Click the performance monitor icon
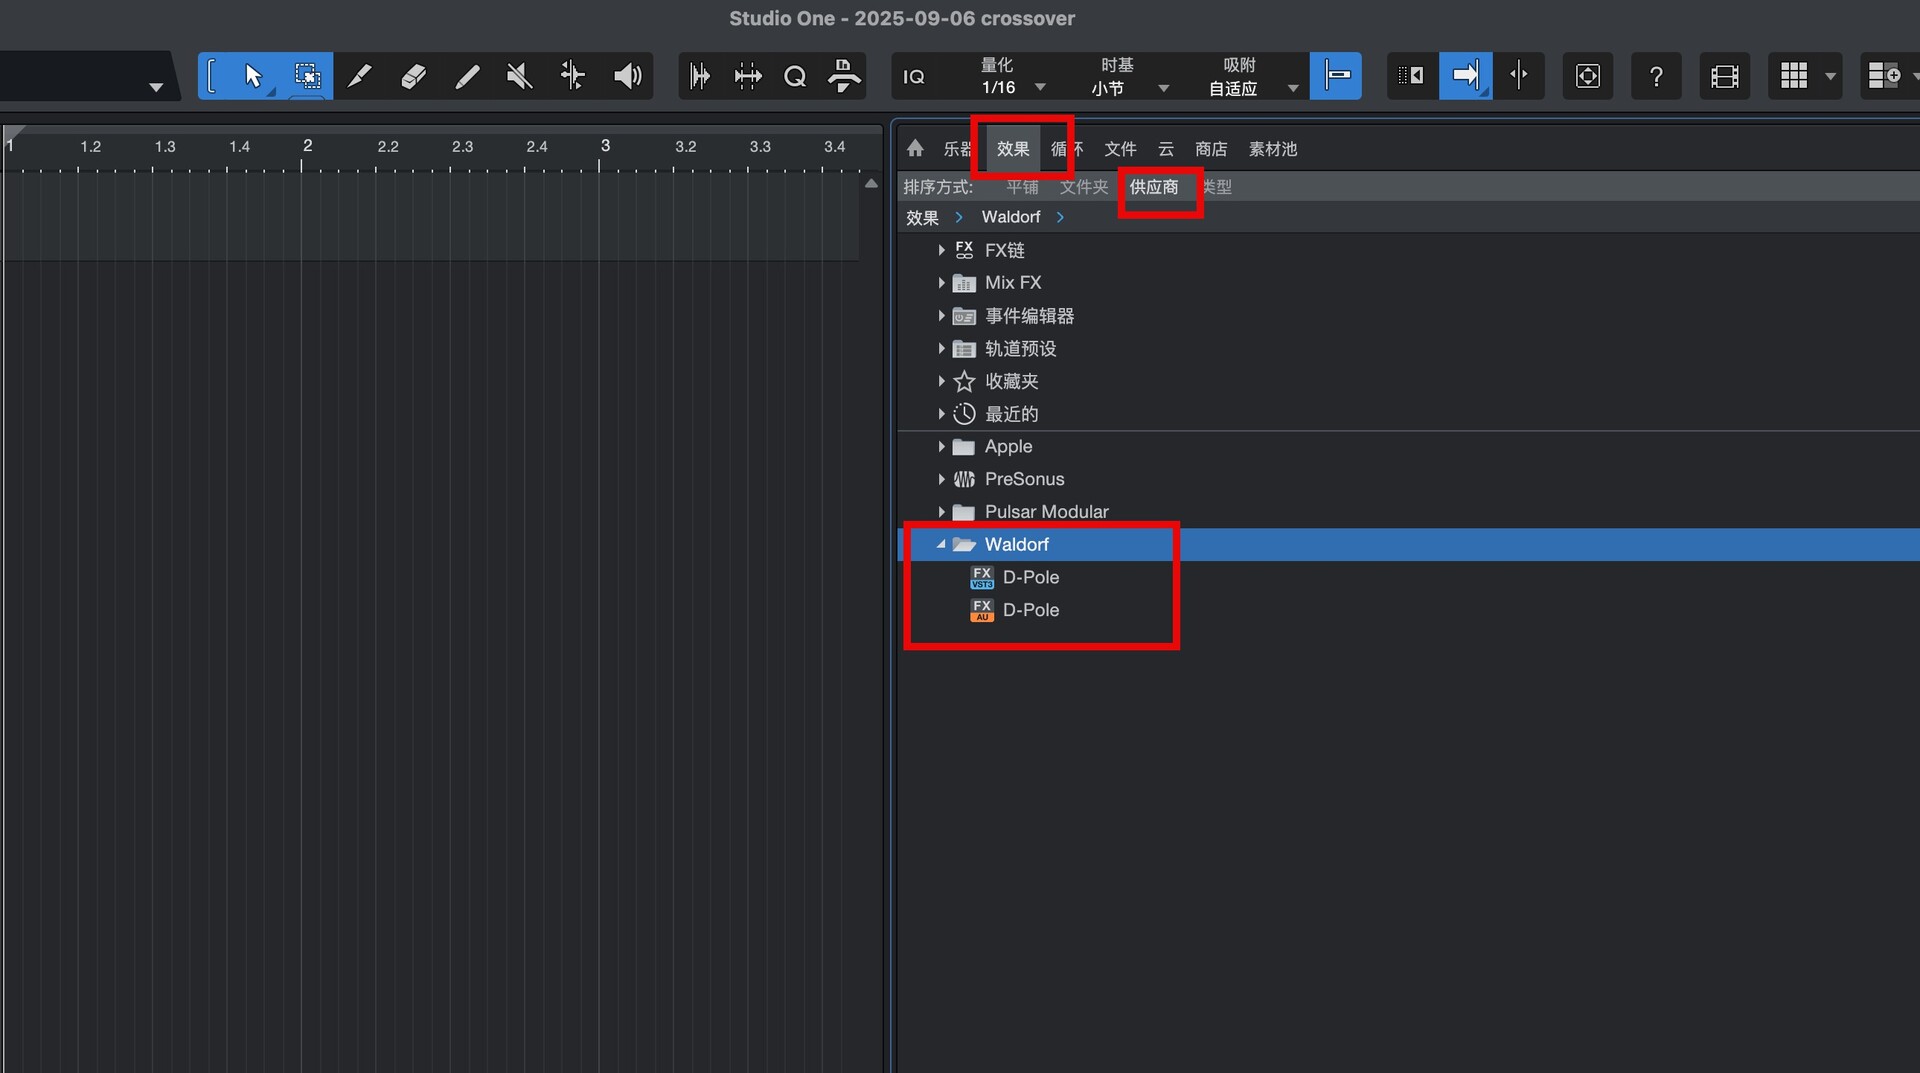 1588,76
